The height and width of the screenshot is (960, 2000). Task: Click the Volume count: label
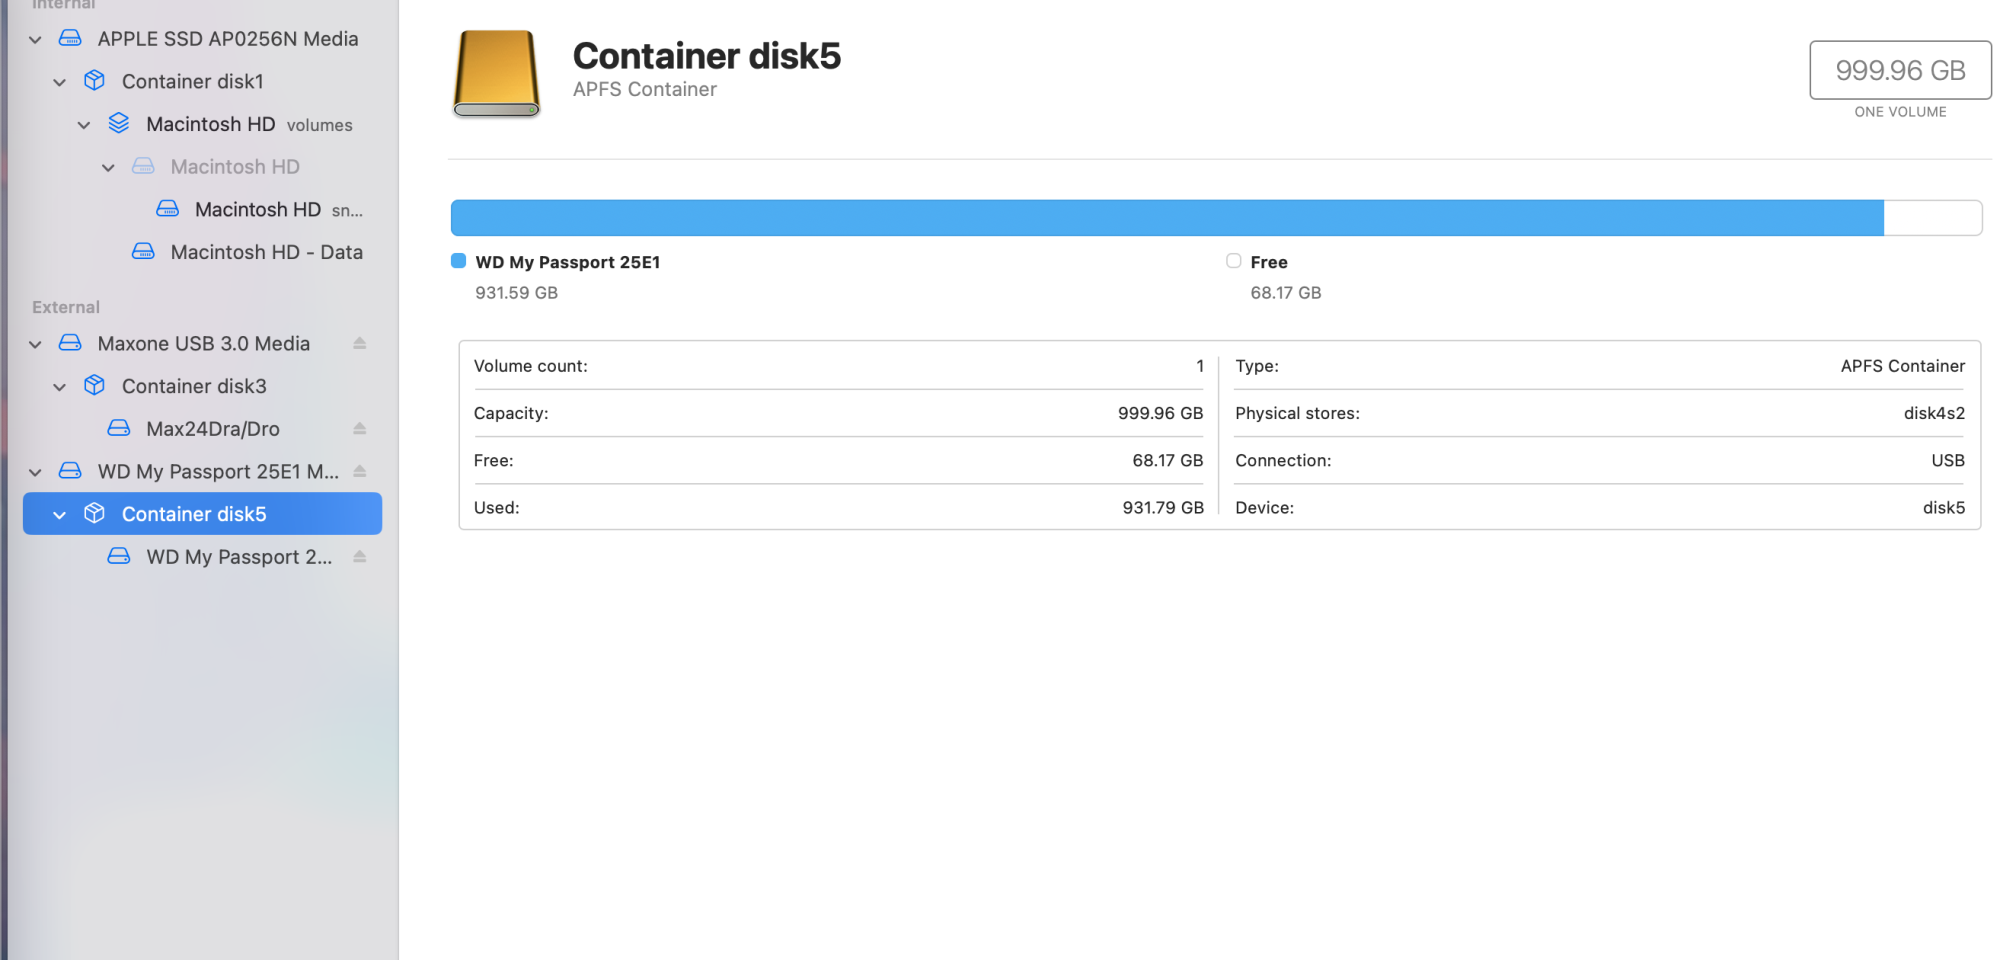pos(531,366)
